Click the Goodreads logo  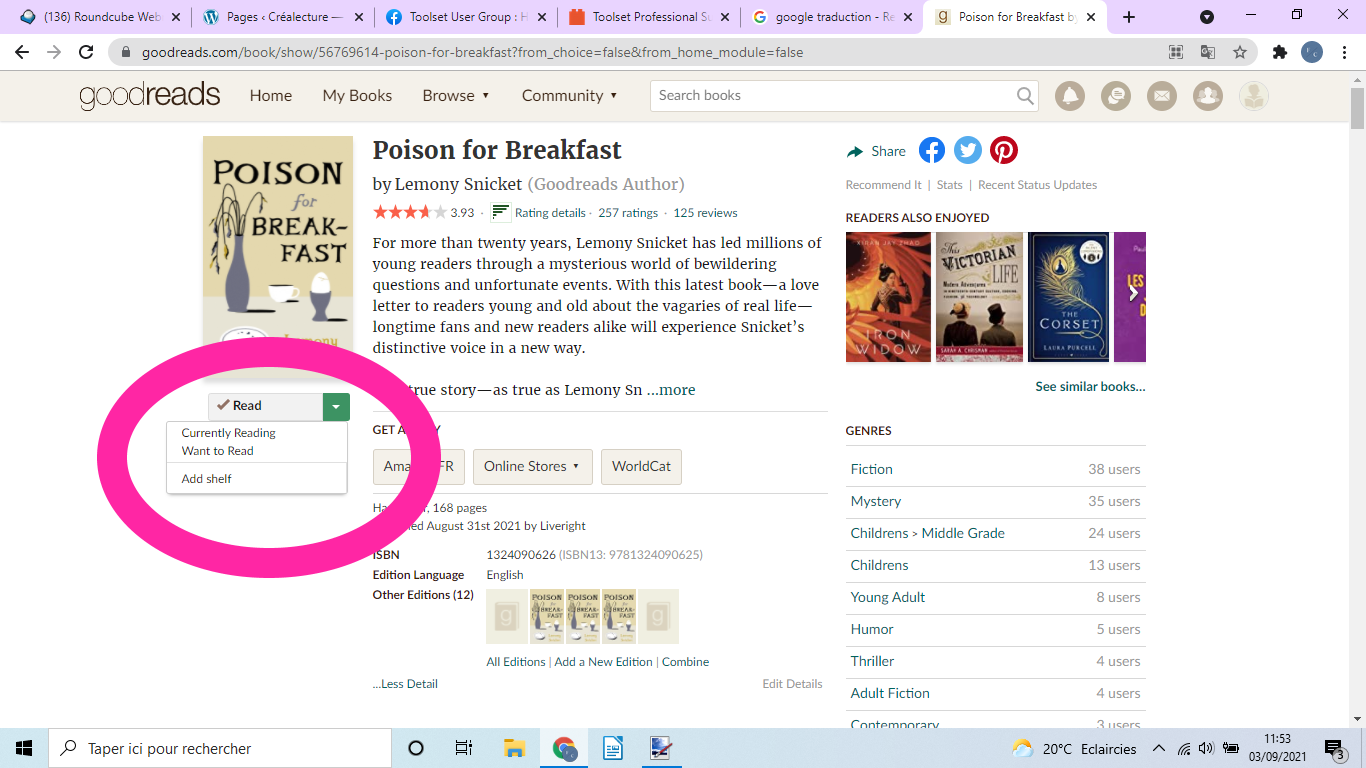pyautogui.click(x=150, y=96)
